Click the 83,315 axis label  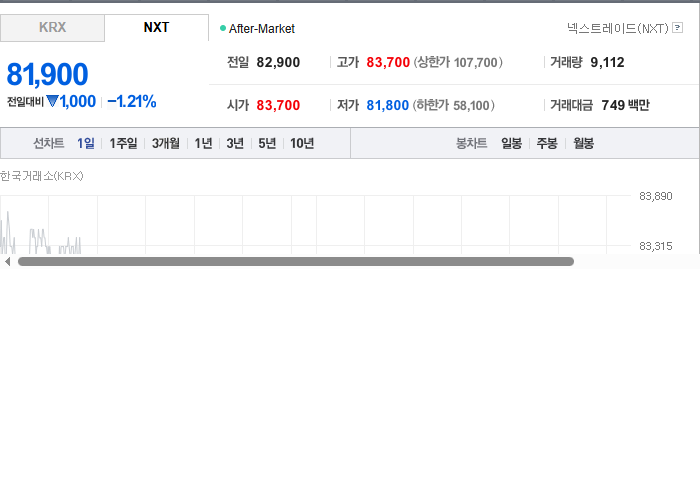[x=655, y=246]
